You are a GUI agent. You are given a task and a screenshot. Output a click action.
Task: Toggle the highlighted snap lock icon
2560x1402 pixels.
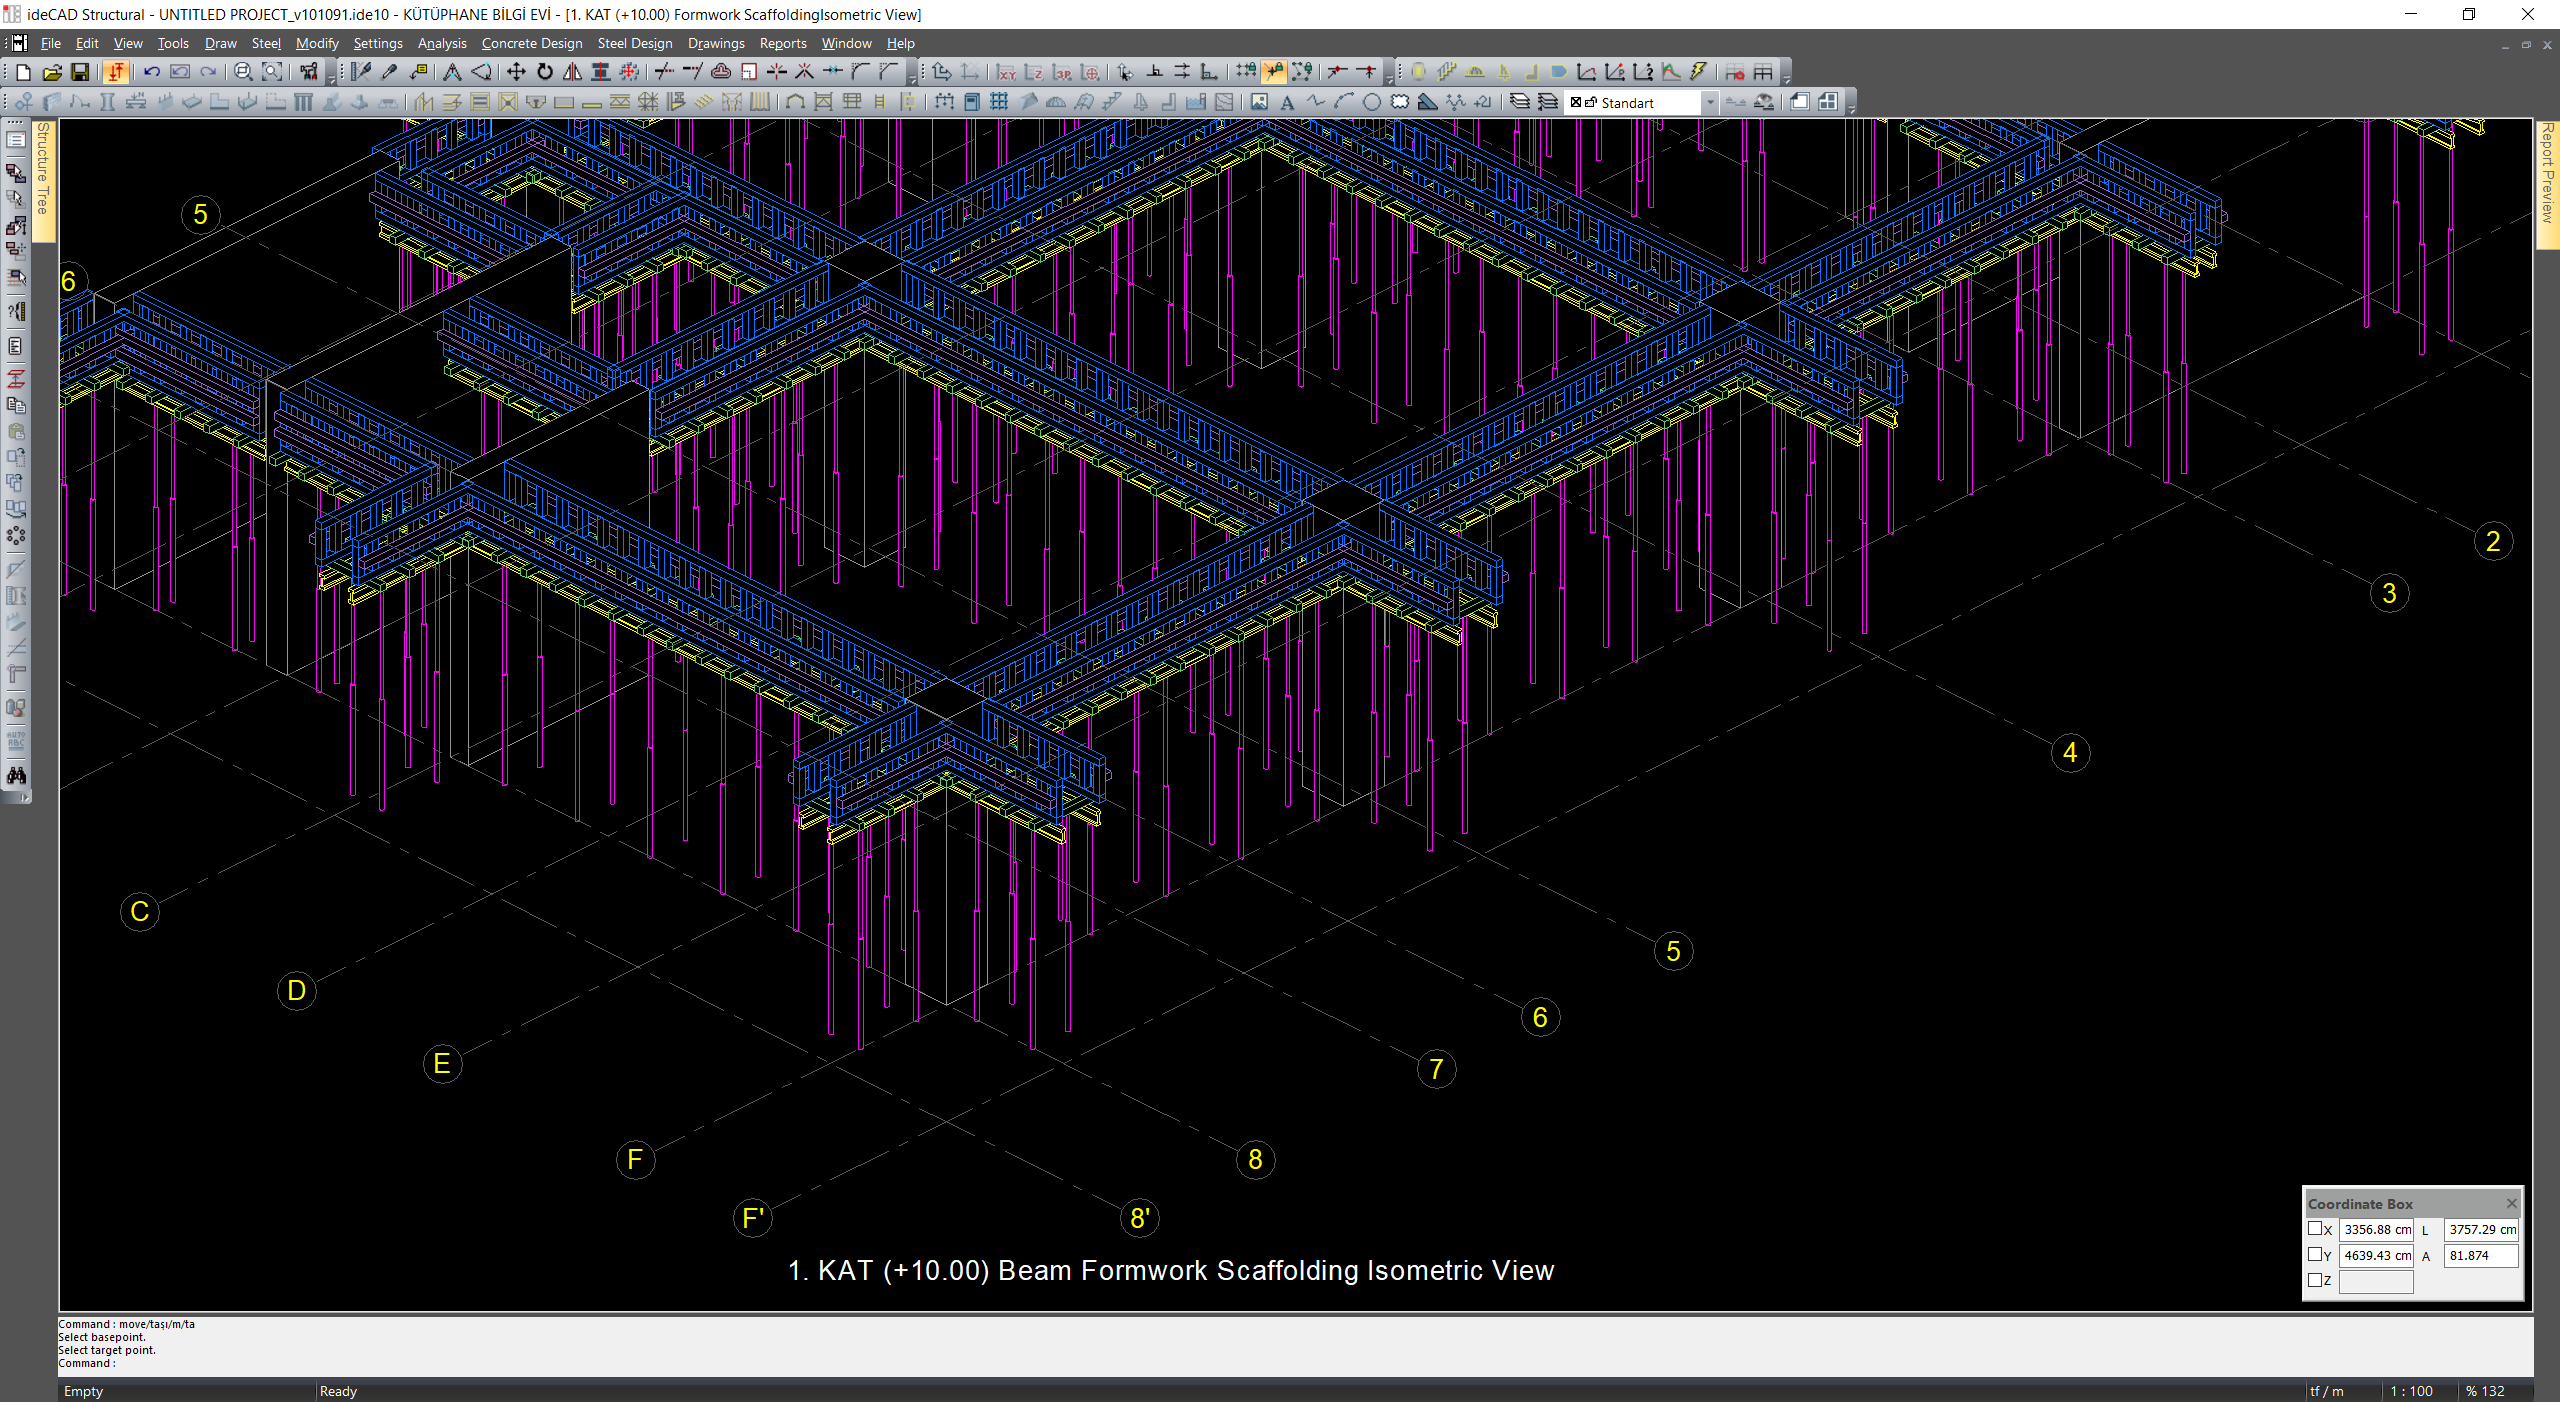click(1274, 72)
